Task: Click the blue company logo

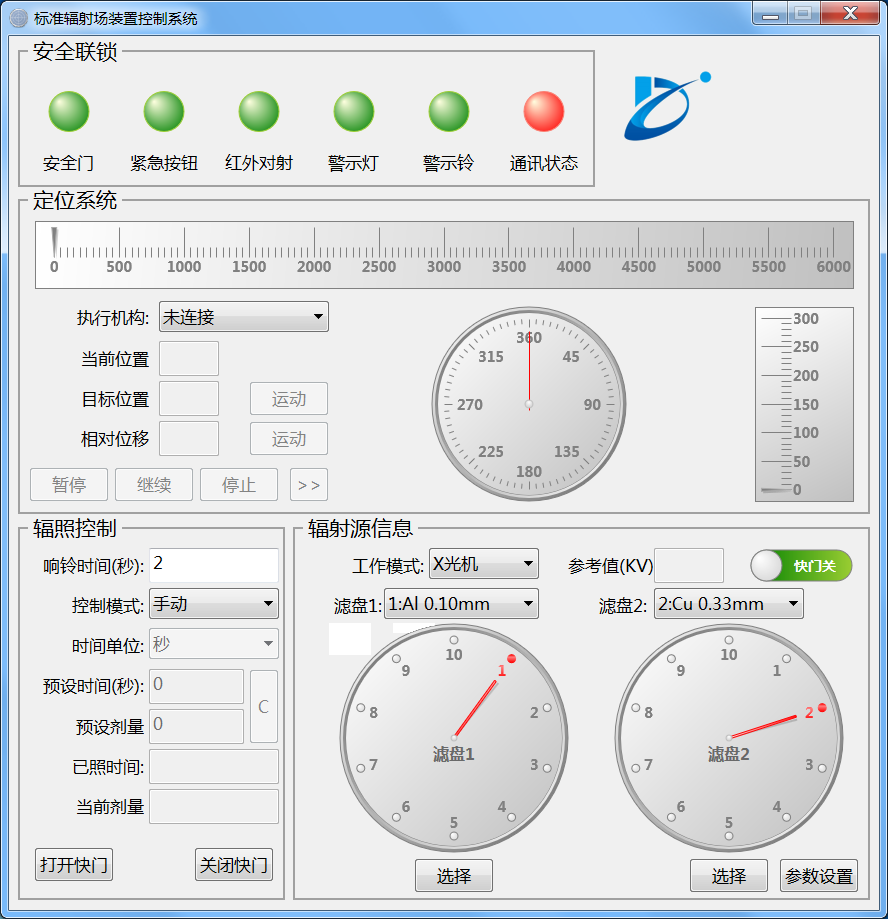Action: coord(667,107)
